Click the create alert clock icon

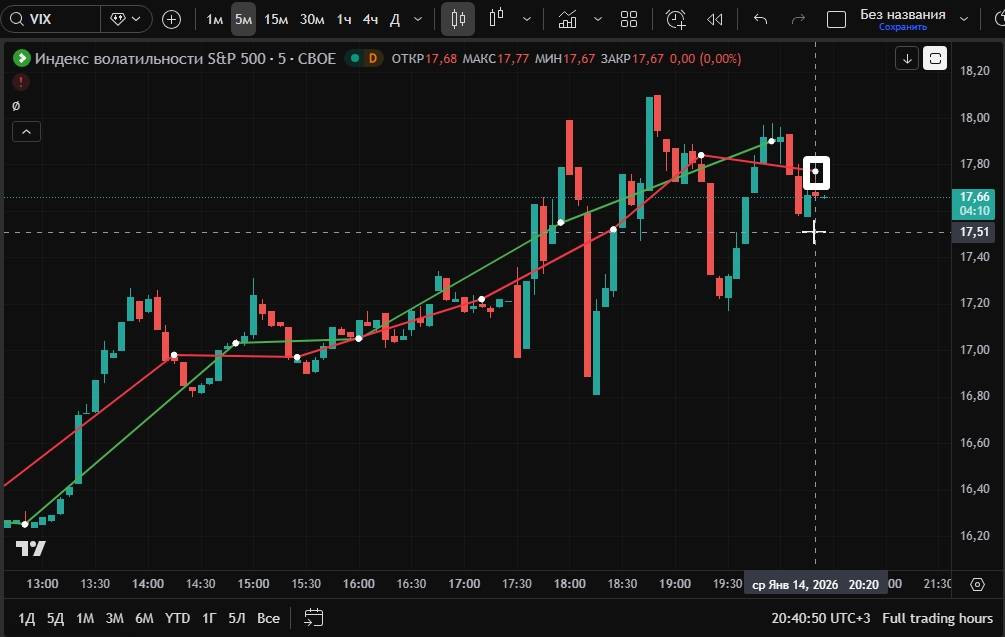point(677,19)
